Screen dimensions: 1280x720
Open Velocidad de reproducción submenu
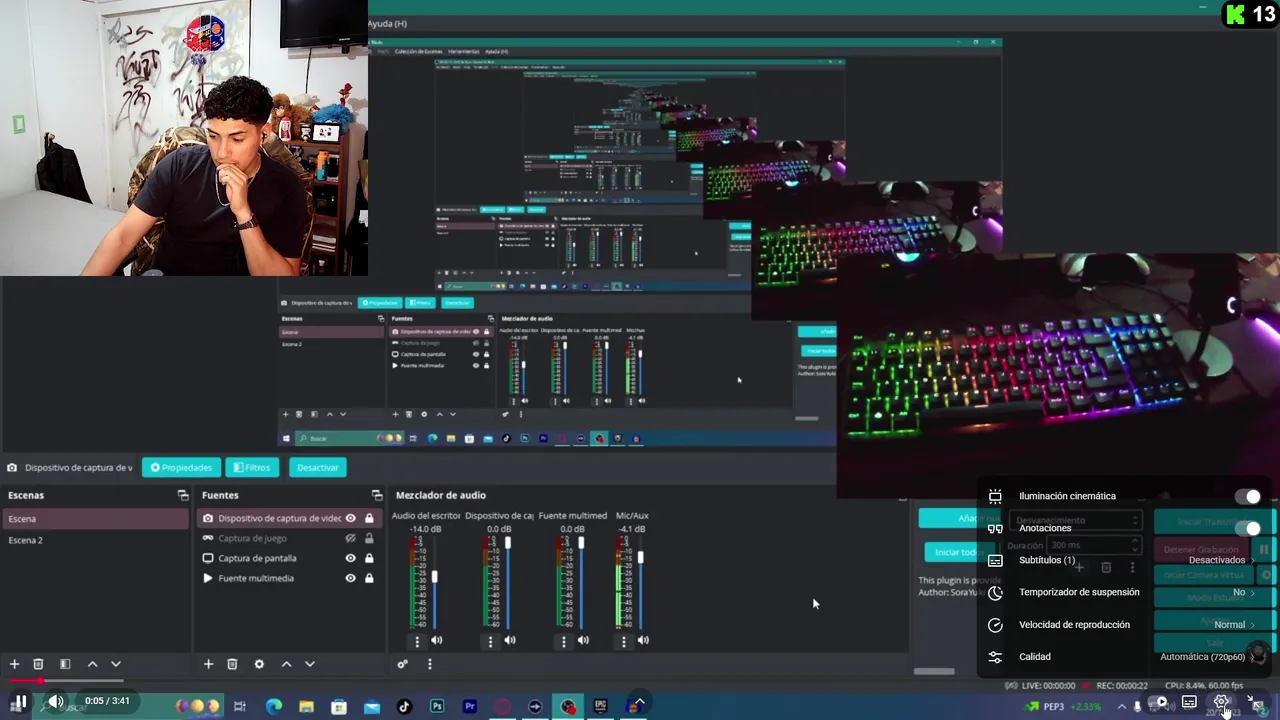point(1125,624)
